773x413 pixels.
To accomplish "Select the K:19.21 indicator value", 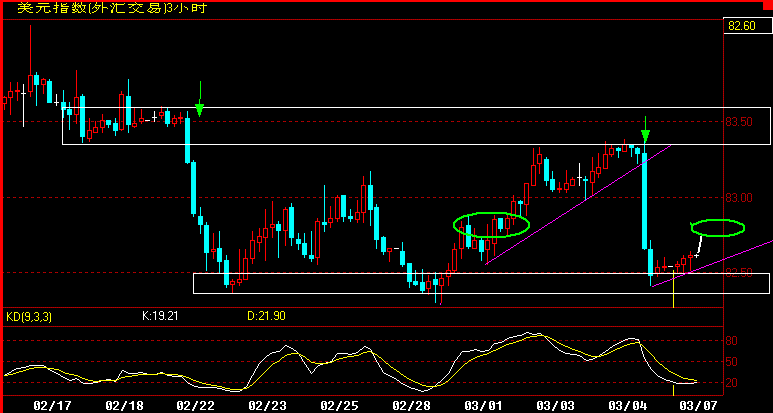I will [x=160, y=315].
